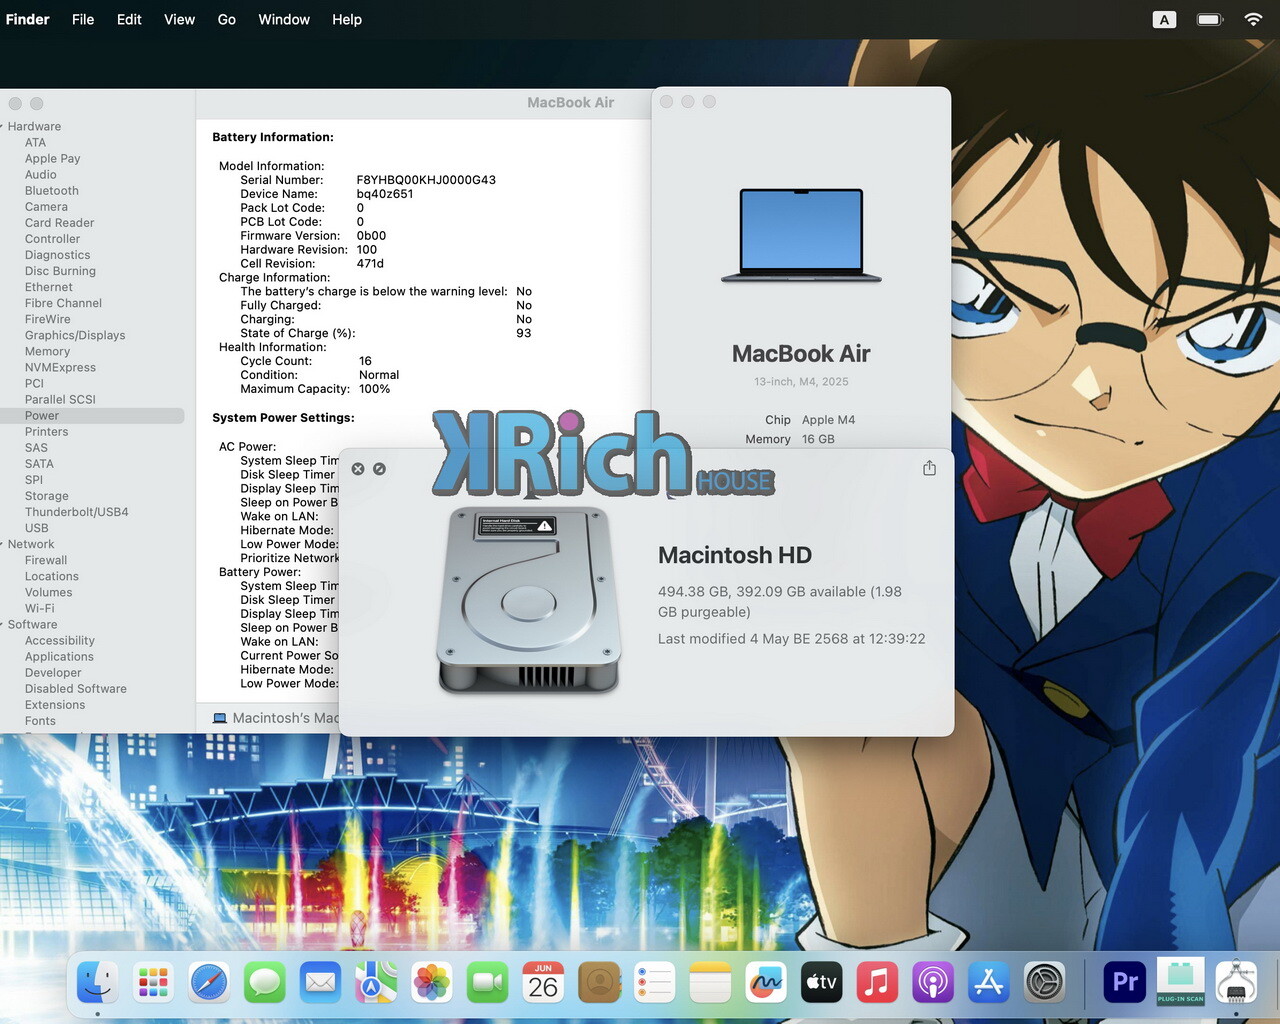1280x1024 pixels.
Task: Launch Premiere Pro from the Dock
Action: (1125, 983)
